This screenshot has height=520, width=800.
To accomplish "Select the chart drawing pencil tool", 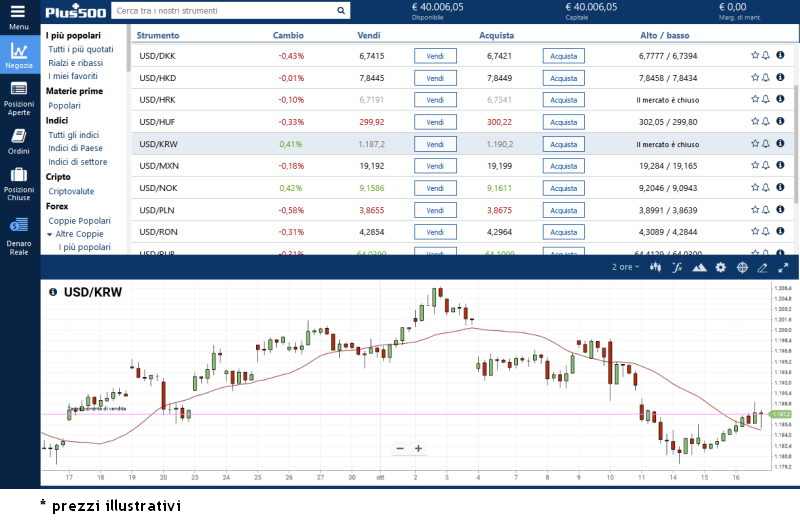I will pyautogui.click(x=762, y=268).
